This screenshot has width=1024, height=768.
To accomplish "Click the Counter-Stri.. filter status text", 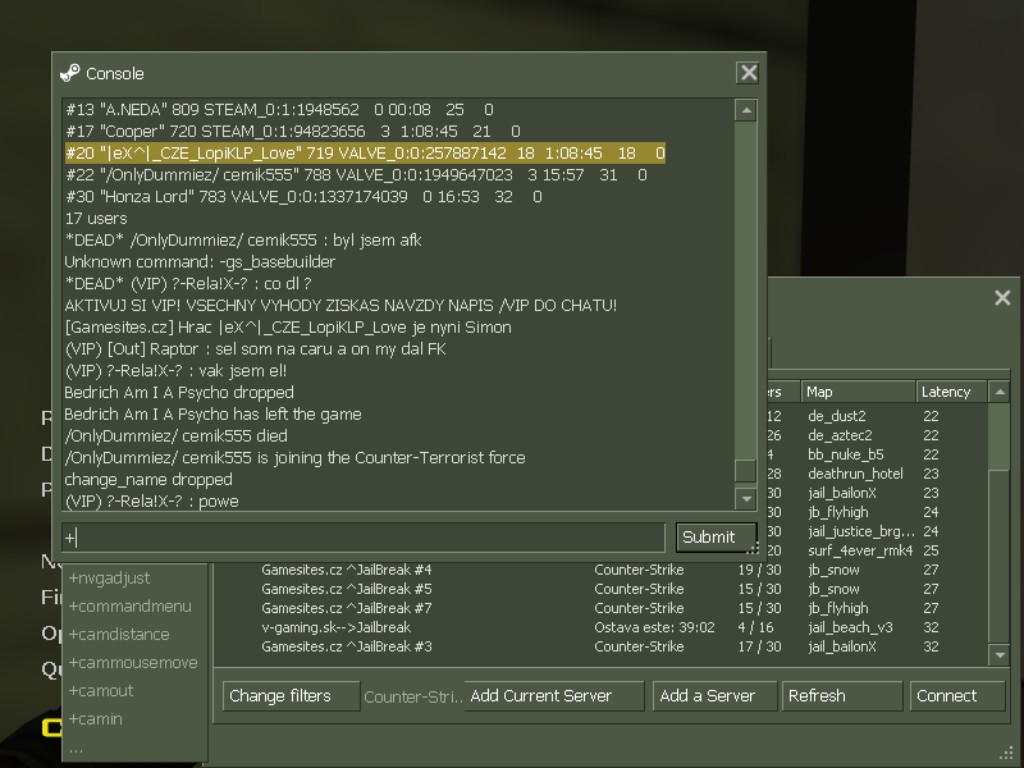I will [x=413, y=697].
